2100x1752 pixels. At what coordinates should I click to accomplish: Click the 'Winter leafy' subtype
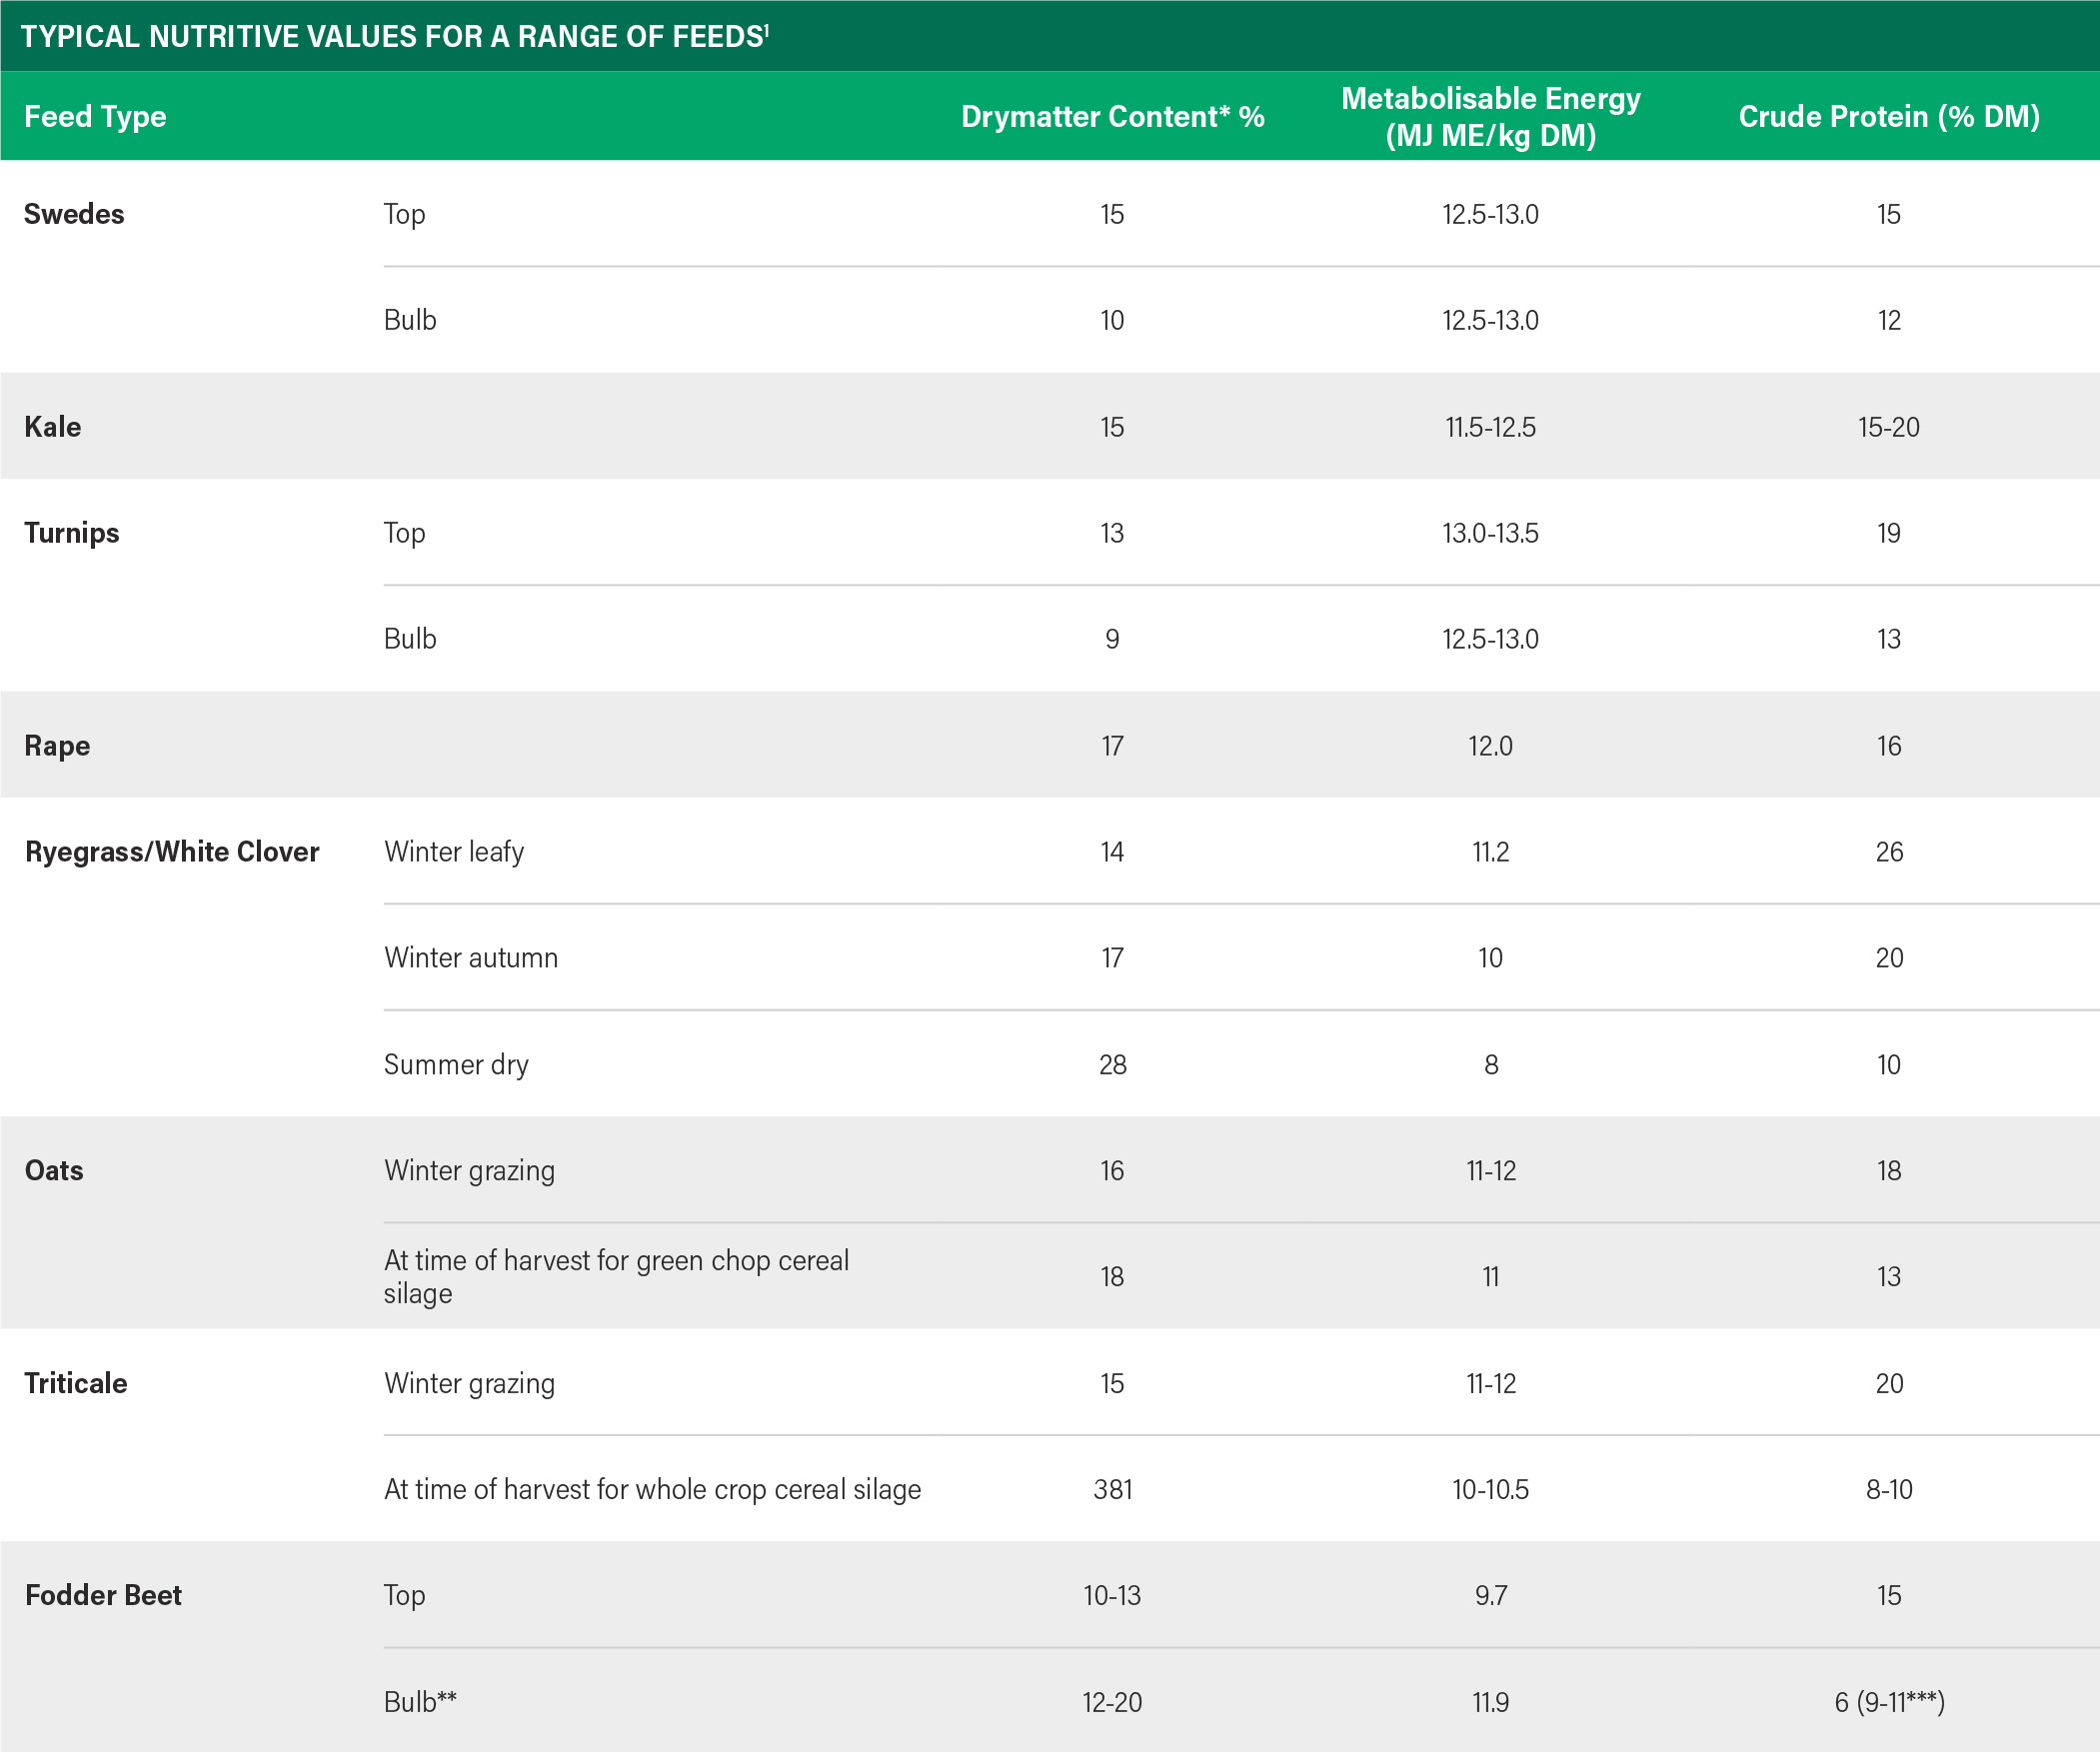[x=454, y=852]
